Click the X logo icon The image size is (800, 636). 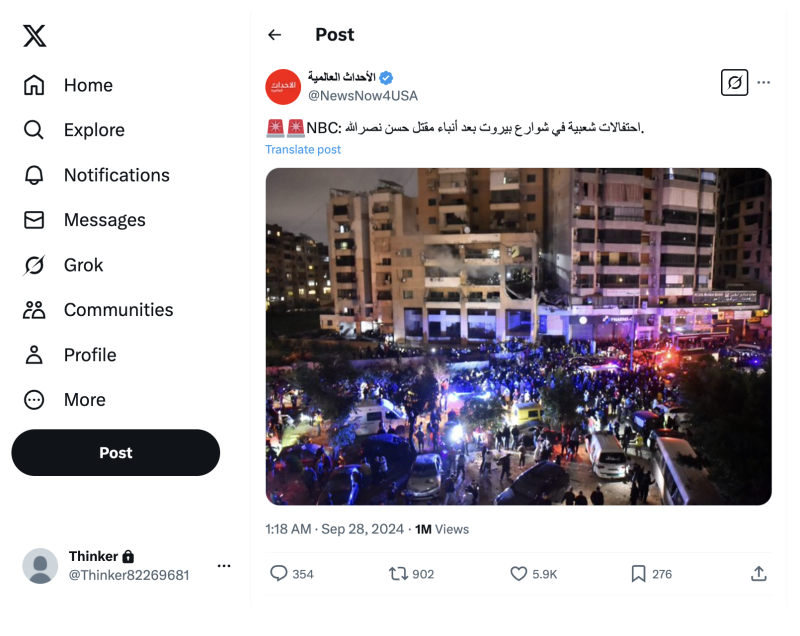tap(34, 36)
